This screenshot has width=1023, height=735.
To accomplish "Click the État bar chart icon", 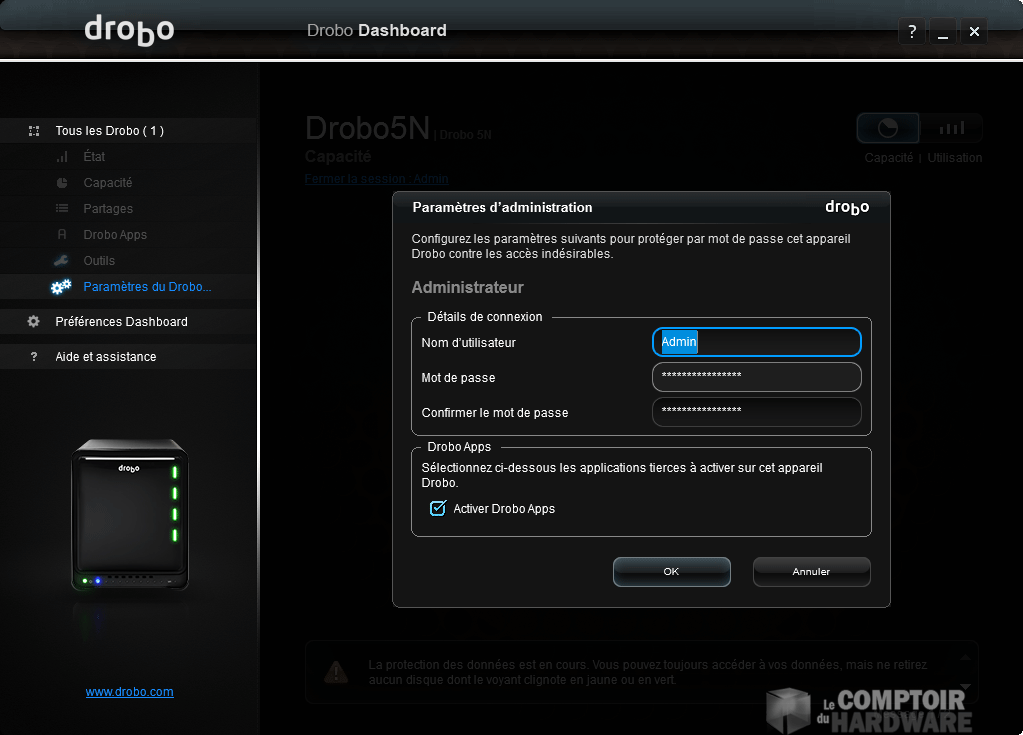I will 62,157.
